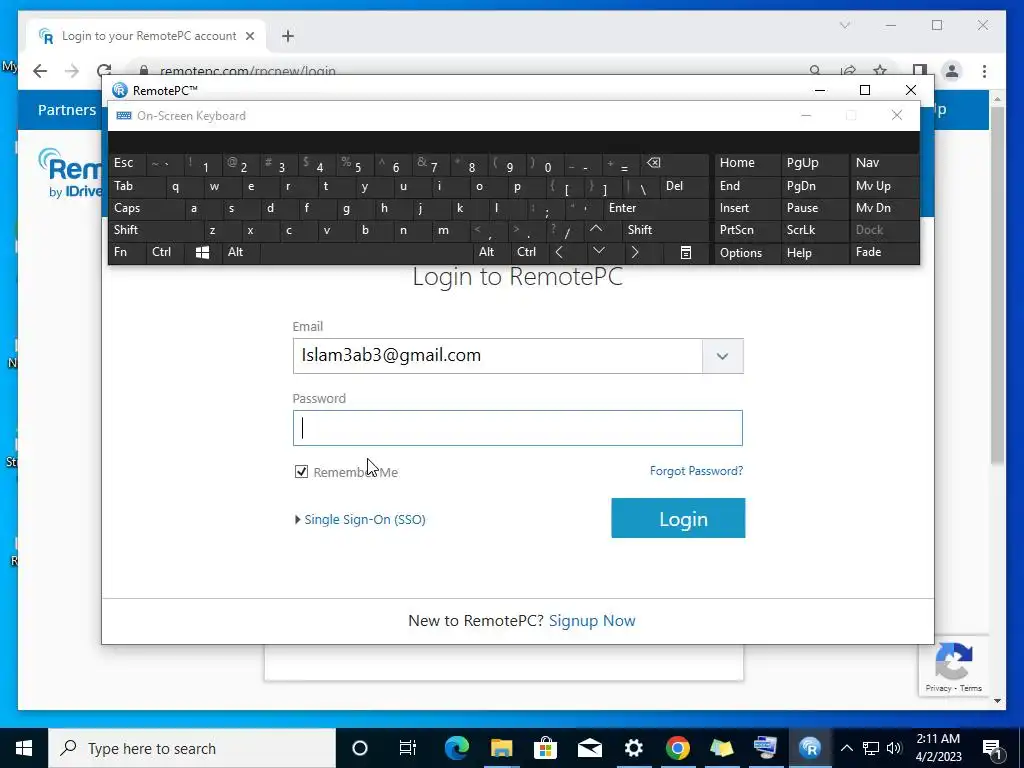
Task: Click the Forgot Password? link
Action: point(696,471)
